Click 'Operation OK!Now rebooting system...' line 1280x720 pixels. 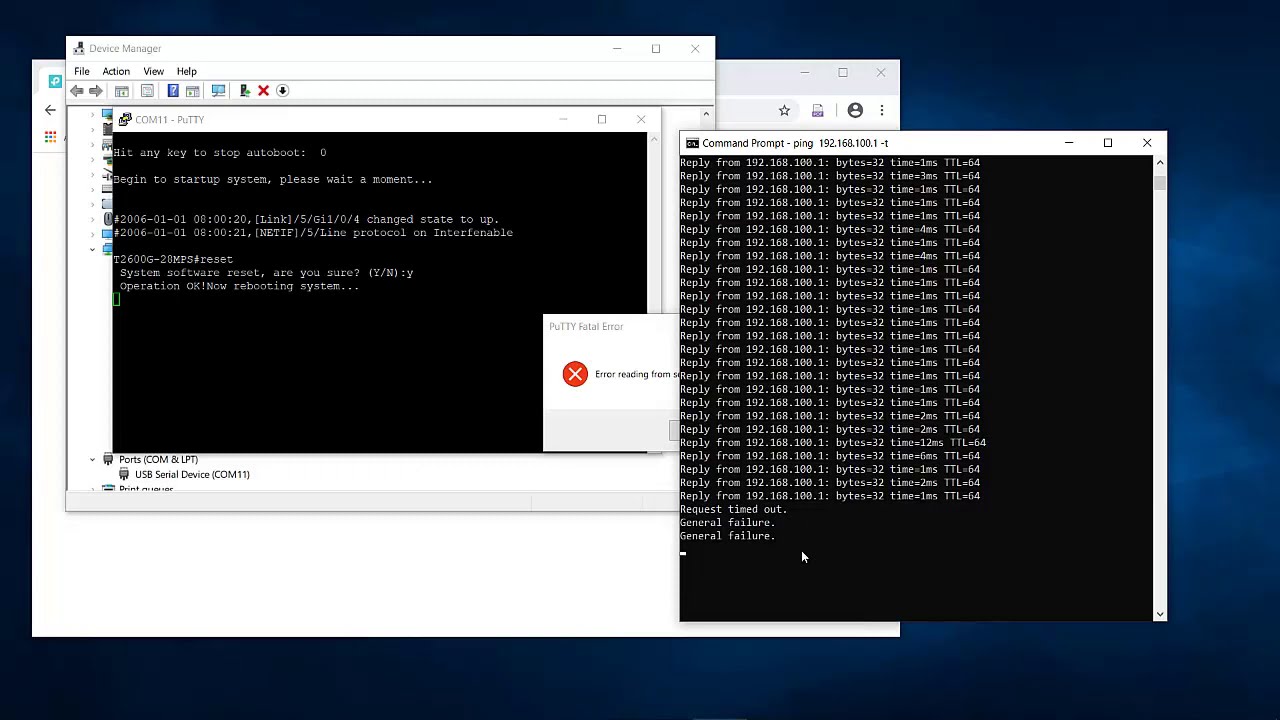click(x=239, y=286)
